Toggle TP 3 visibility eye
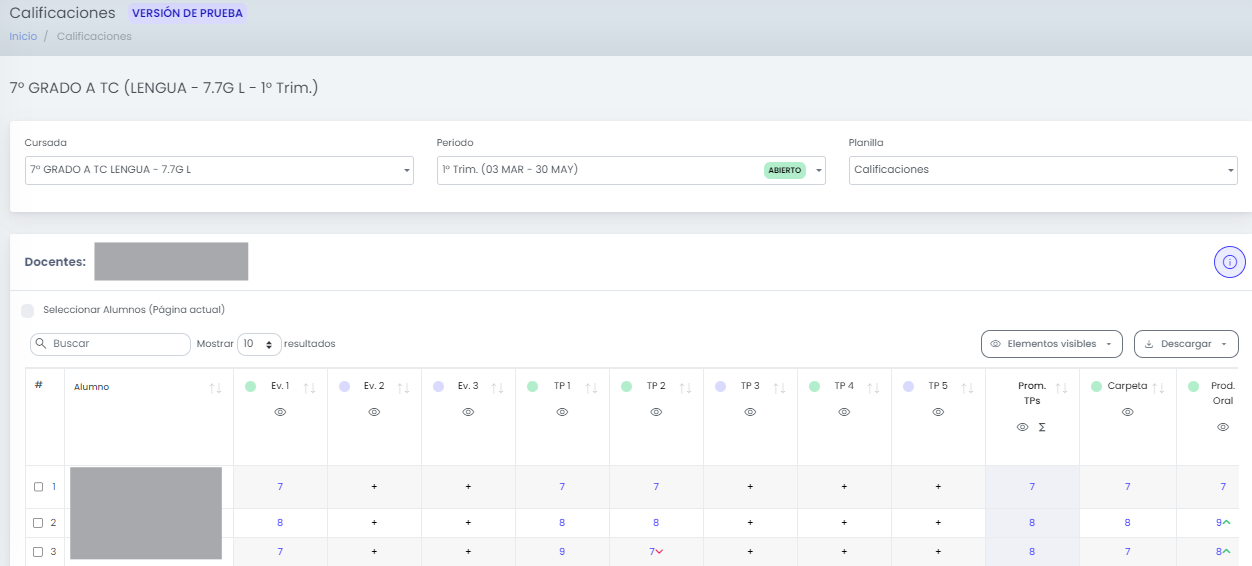This screenshot has height=566, width=1252. pos(750,412)
